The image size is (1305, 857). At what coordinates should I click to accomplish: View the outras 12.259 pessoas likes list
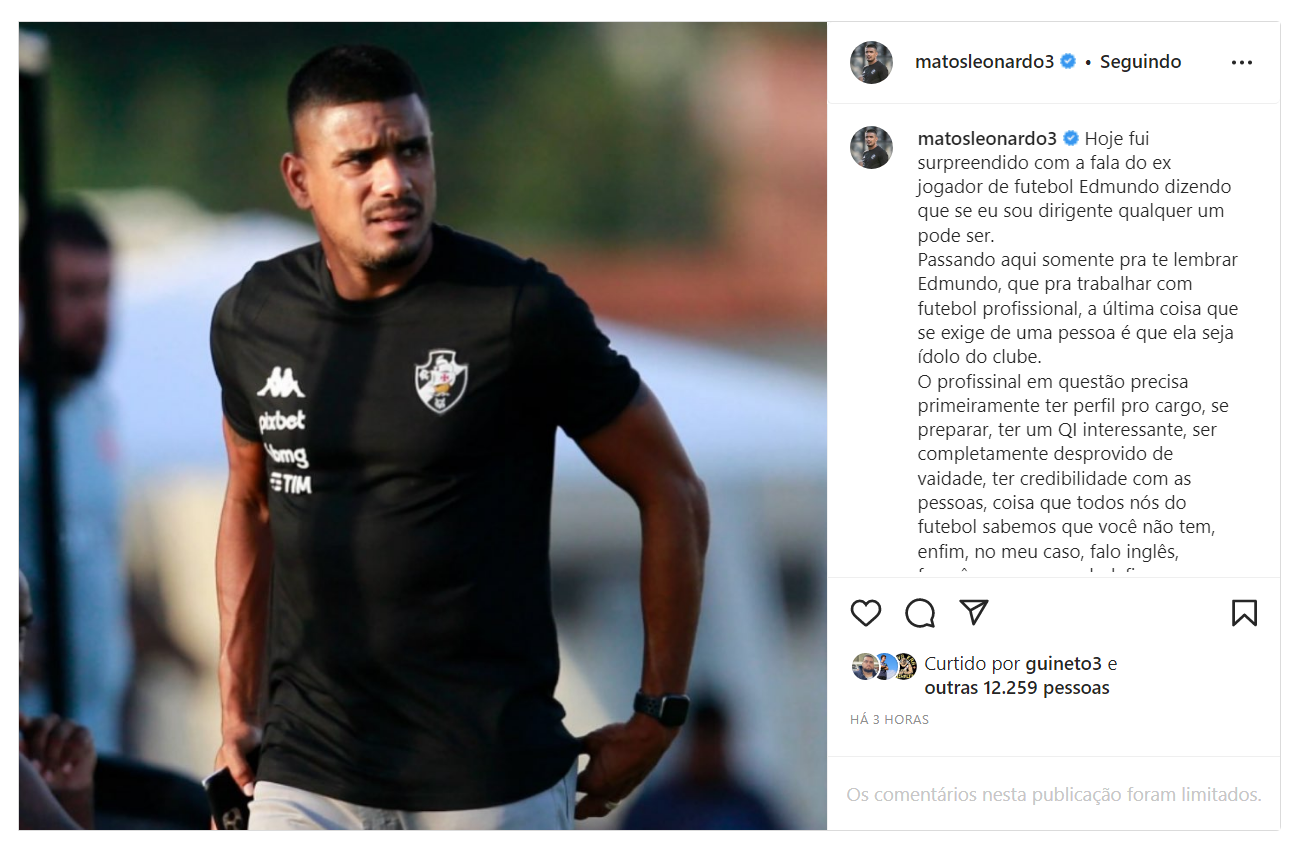pyautogui.click(x=1017, y=688)
